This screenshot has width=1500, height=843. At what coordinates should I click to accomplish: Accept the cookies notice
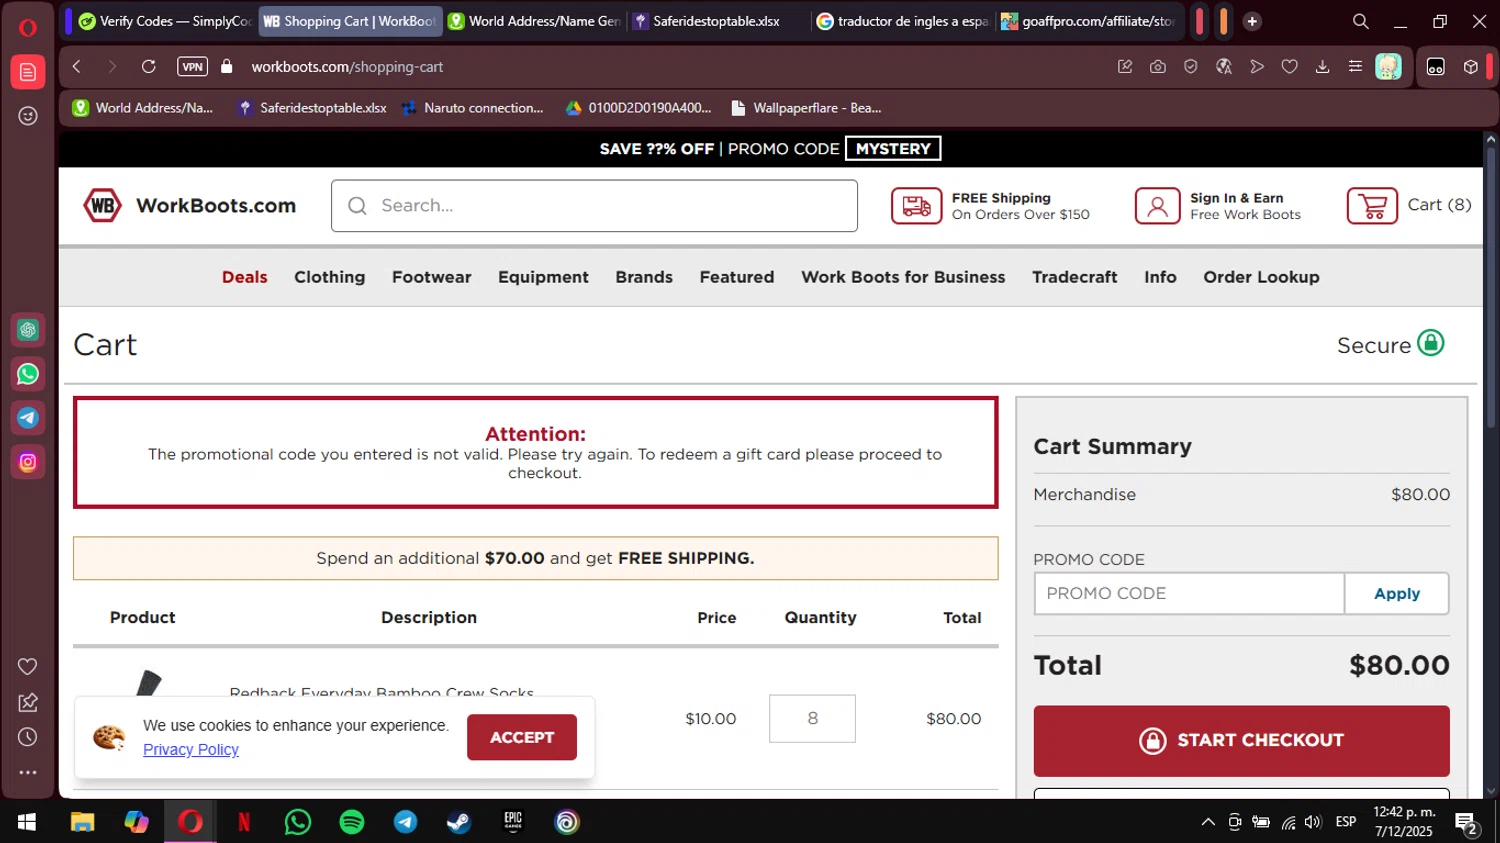(522, 737)
